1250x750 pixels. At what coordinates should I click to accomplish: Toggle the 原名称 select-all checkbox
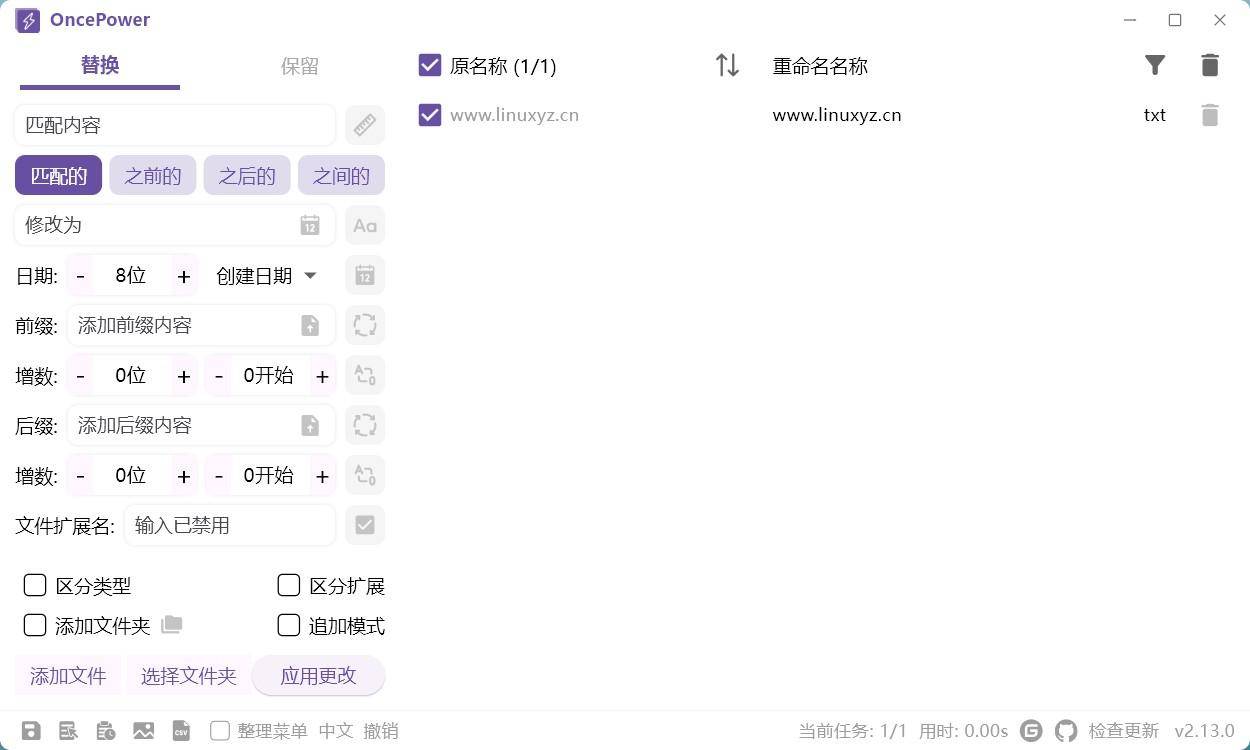pyautogui.click(x=430, y=65)
